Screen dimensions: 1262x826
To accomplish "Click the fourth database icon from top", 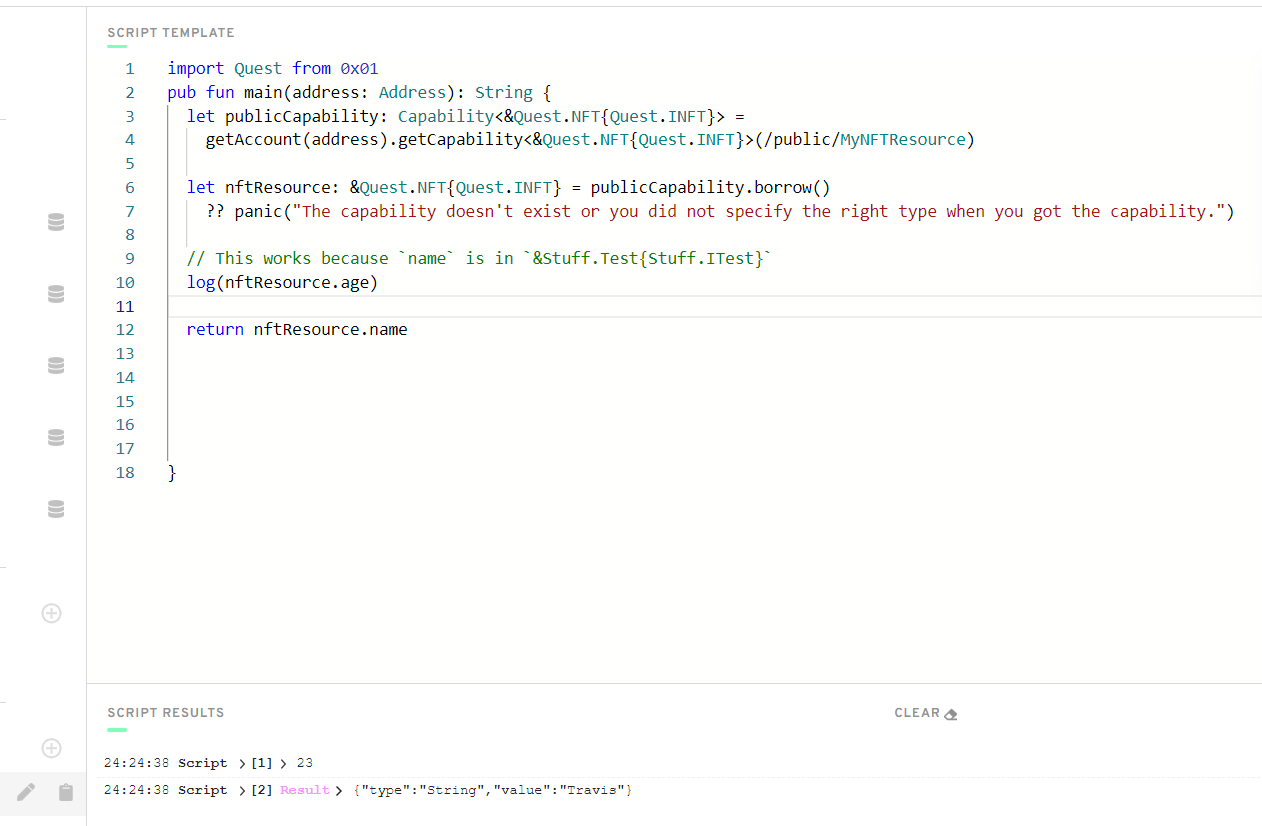I will coord(56,438).
